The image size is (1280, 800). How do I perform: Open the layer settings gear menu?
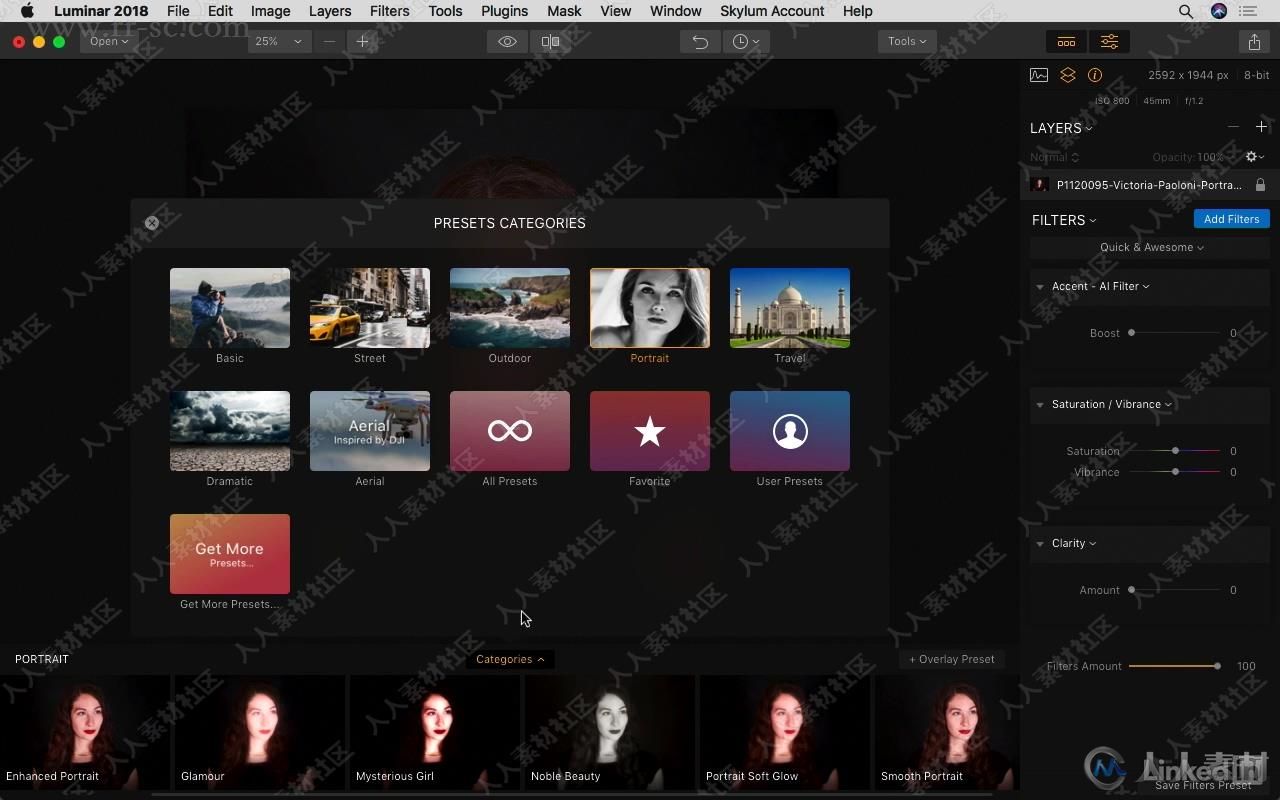(x=1254, y=157)
